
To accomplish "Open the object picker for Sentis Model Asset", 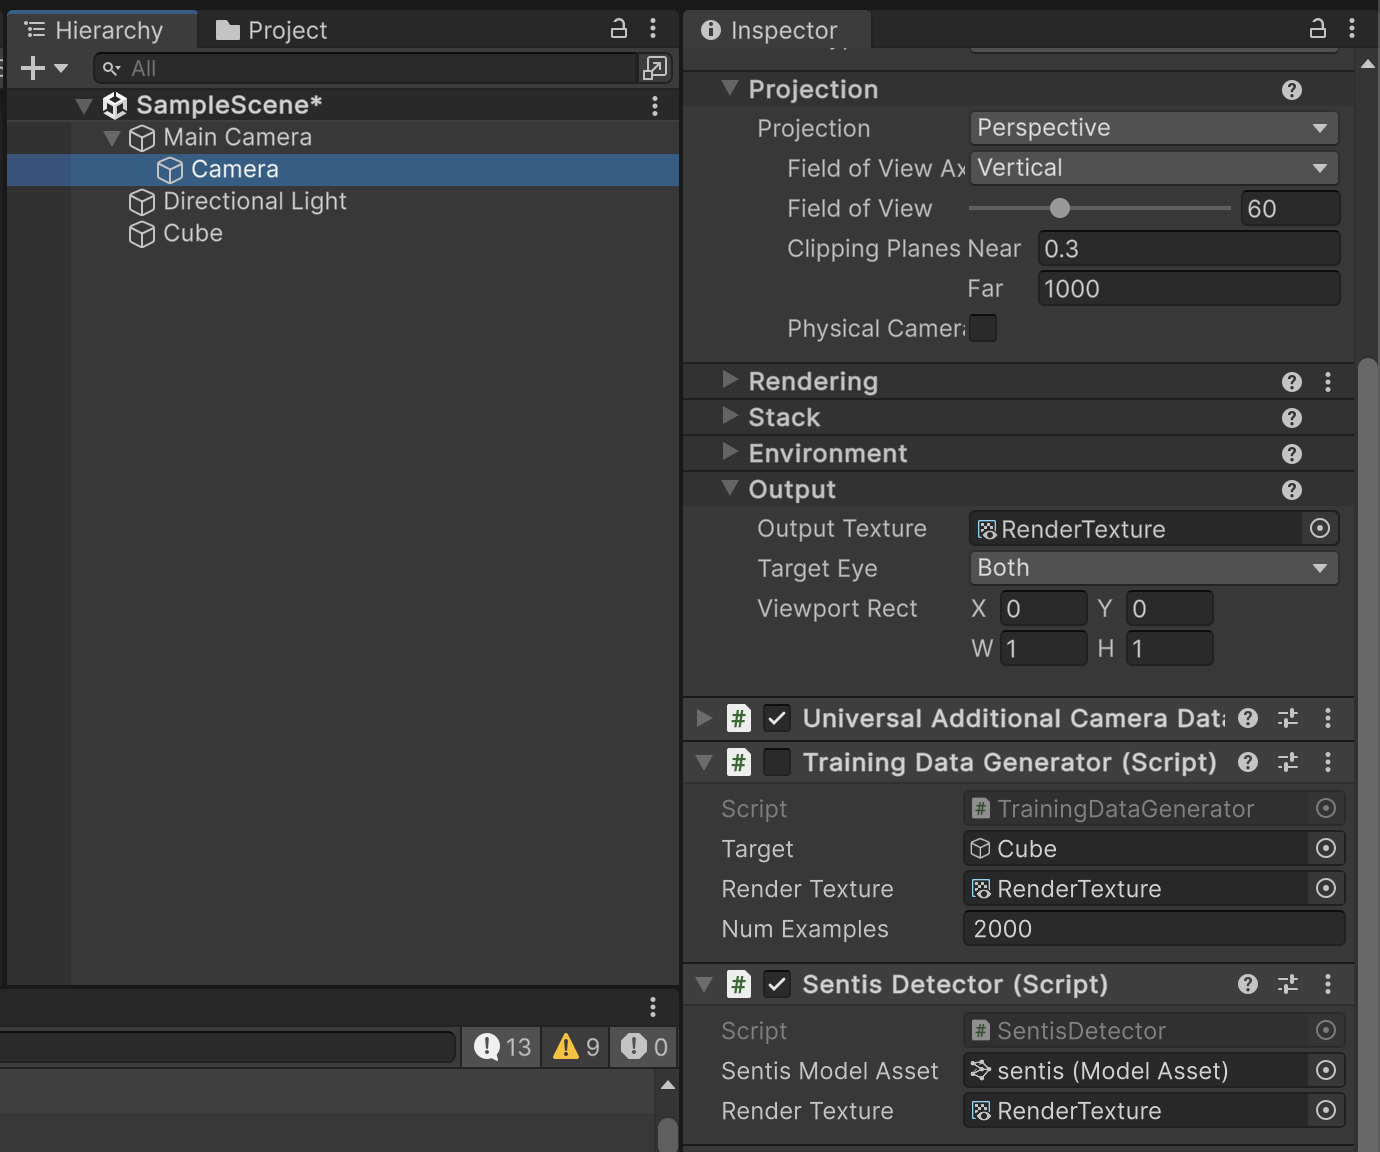I will 1326,1070.
